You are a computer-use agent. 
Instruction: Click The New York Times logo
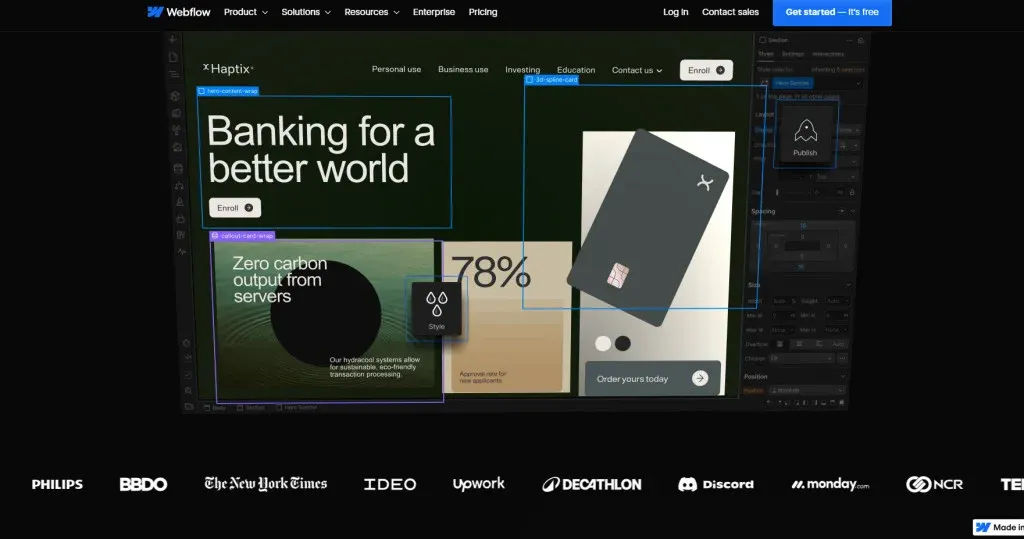[x=265, y=483]
